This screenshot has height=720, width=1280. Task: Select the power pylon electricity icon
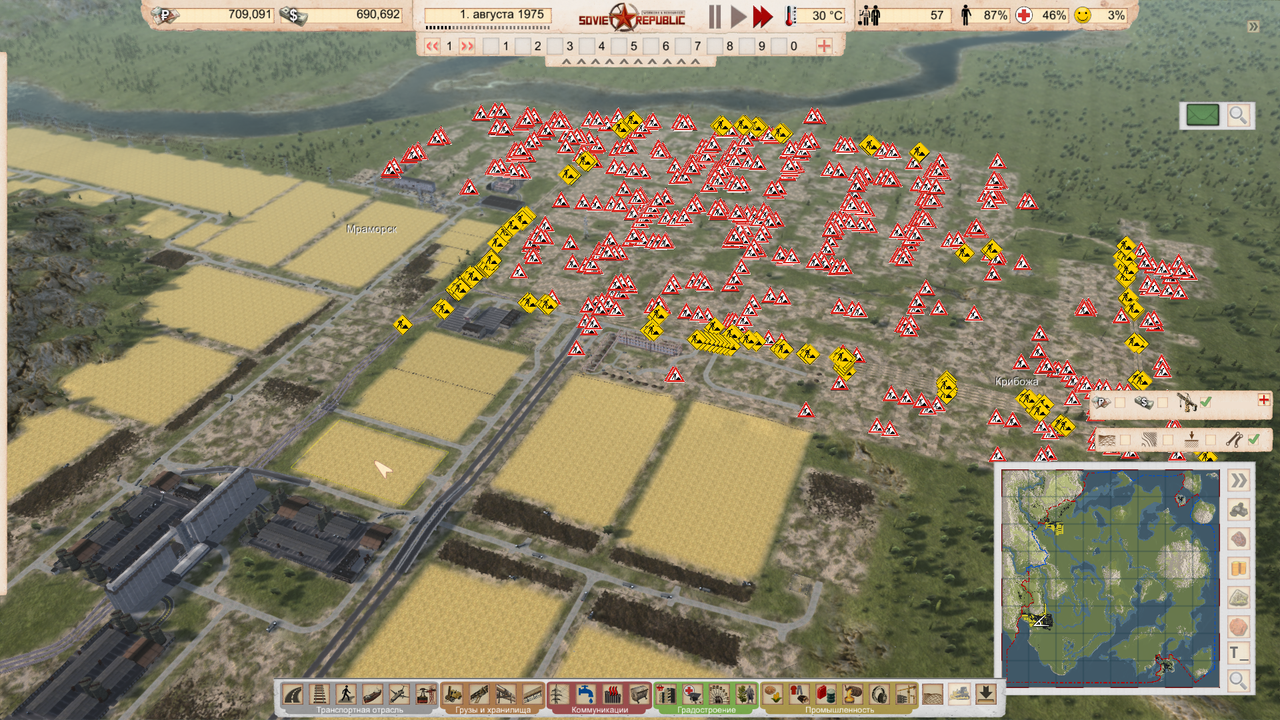[x=561, y=694]
